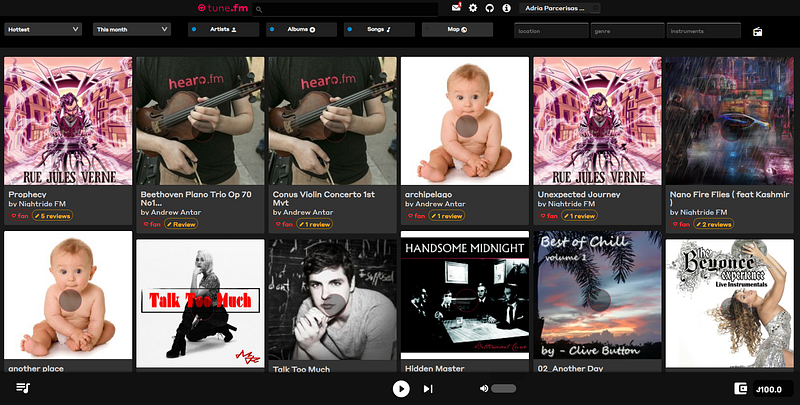This screenshot has height=405, width=800.
Task: Click the instruments filter field
Action: [704, 31]
